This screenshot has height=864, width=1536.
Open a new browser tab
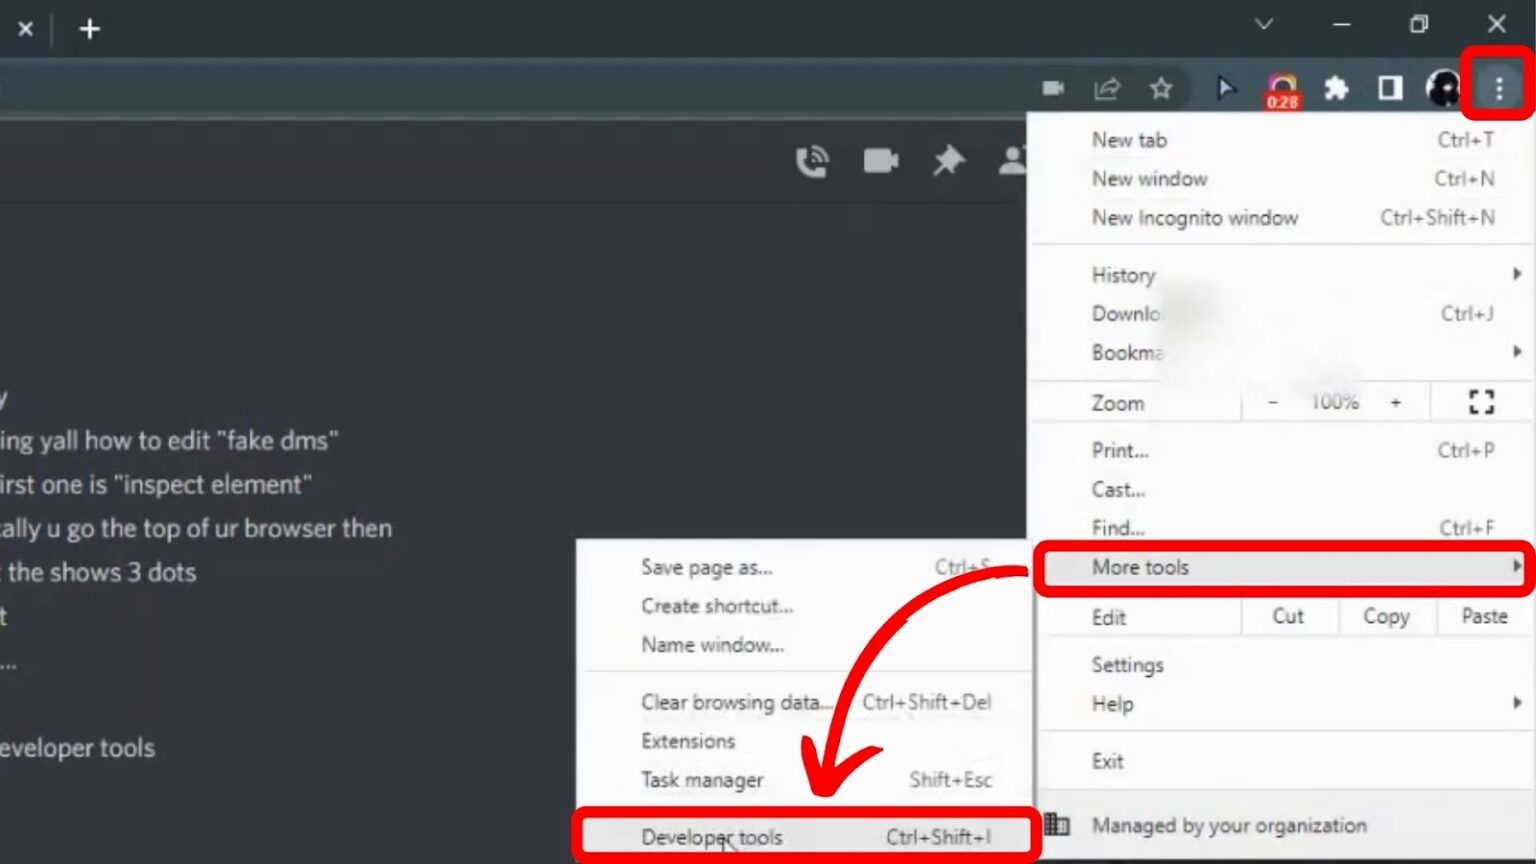90,28
